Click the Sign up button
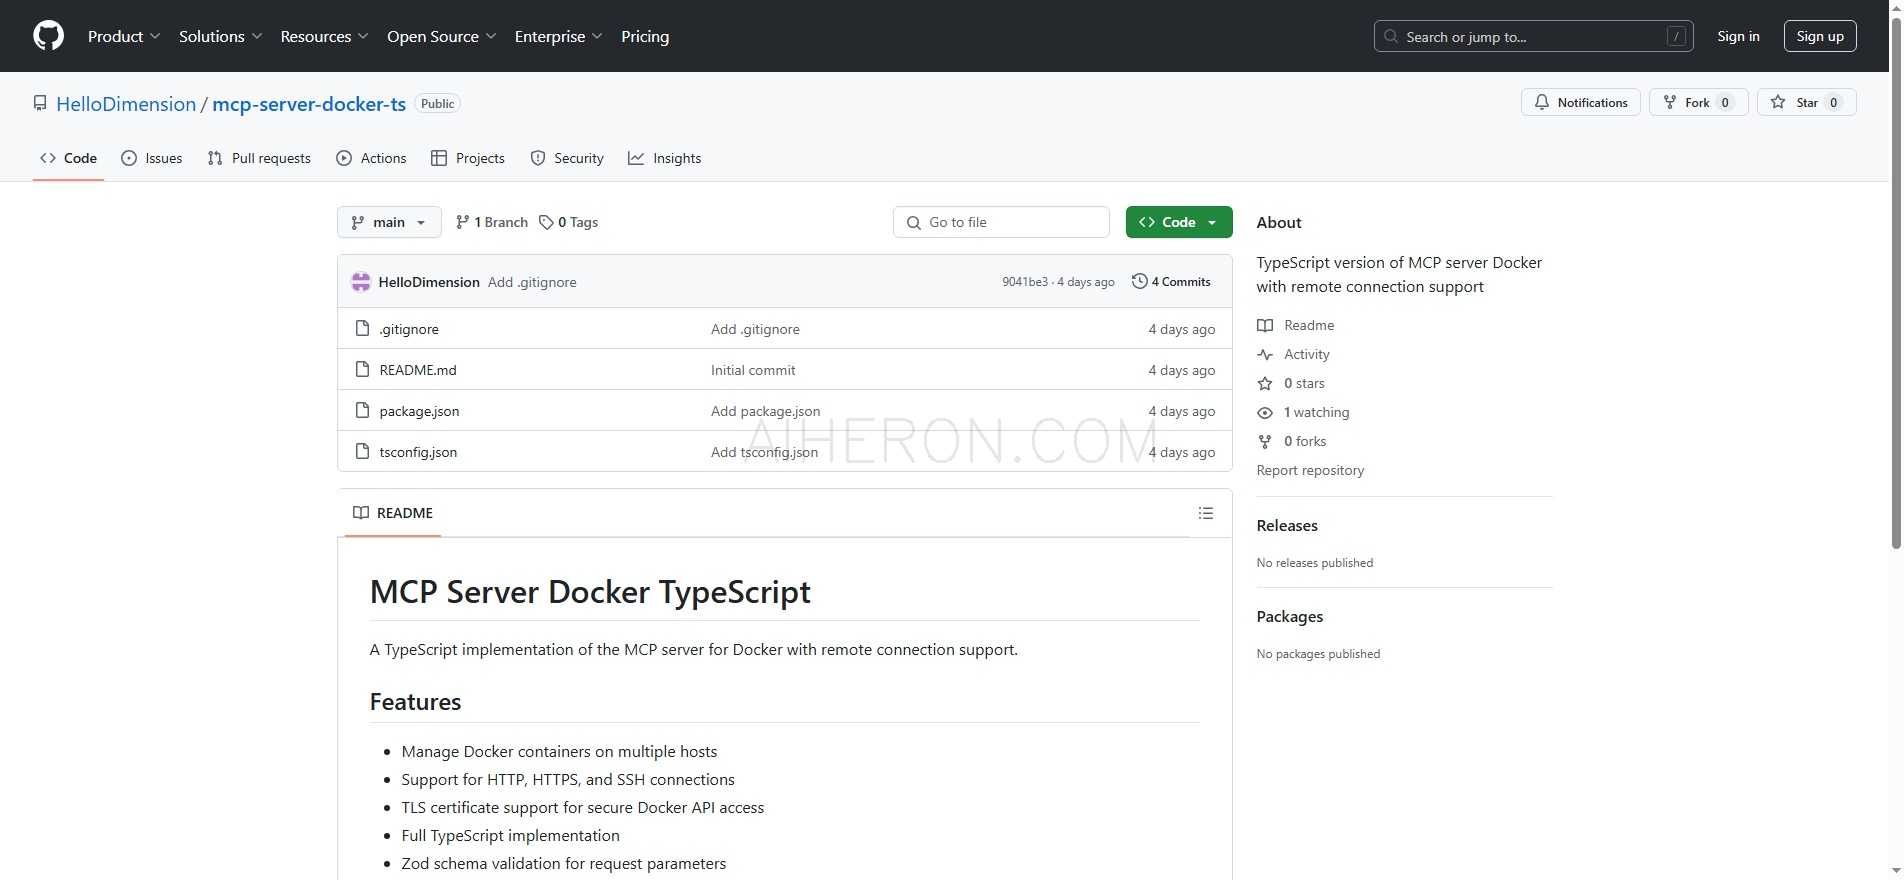 [x=1820, y=36]
